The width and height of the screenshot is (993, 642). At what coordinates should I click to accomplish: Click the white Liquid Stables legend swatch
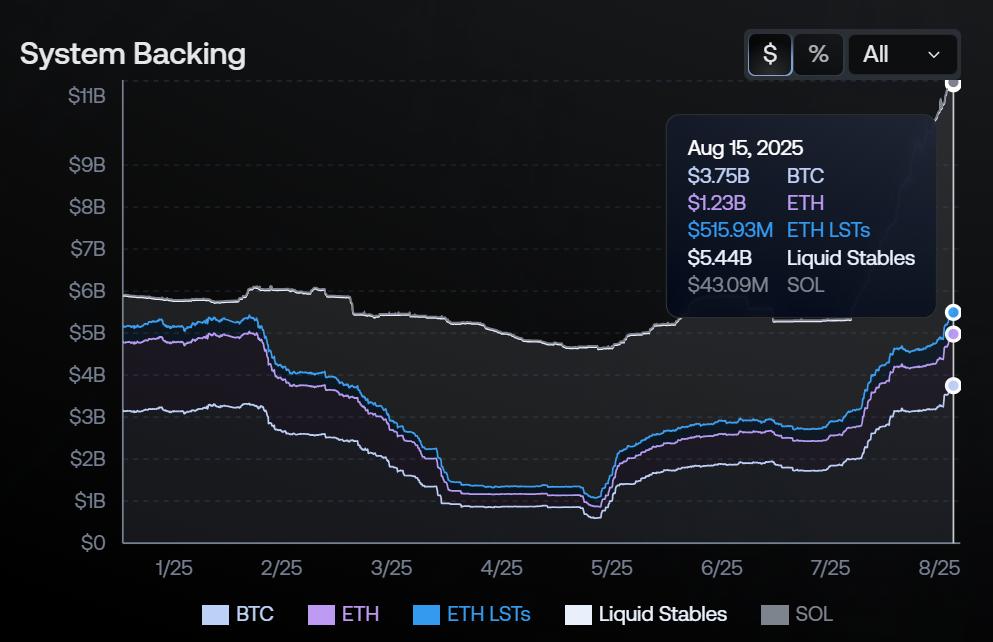click(x=578, y=614)
